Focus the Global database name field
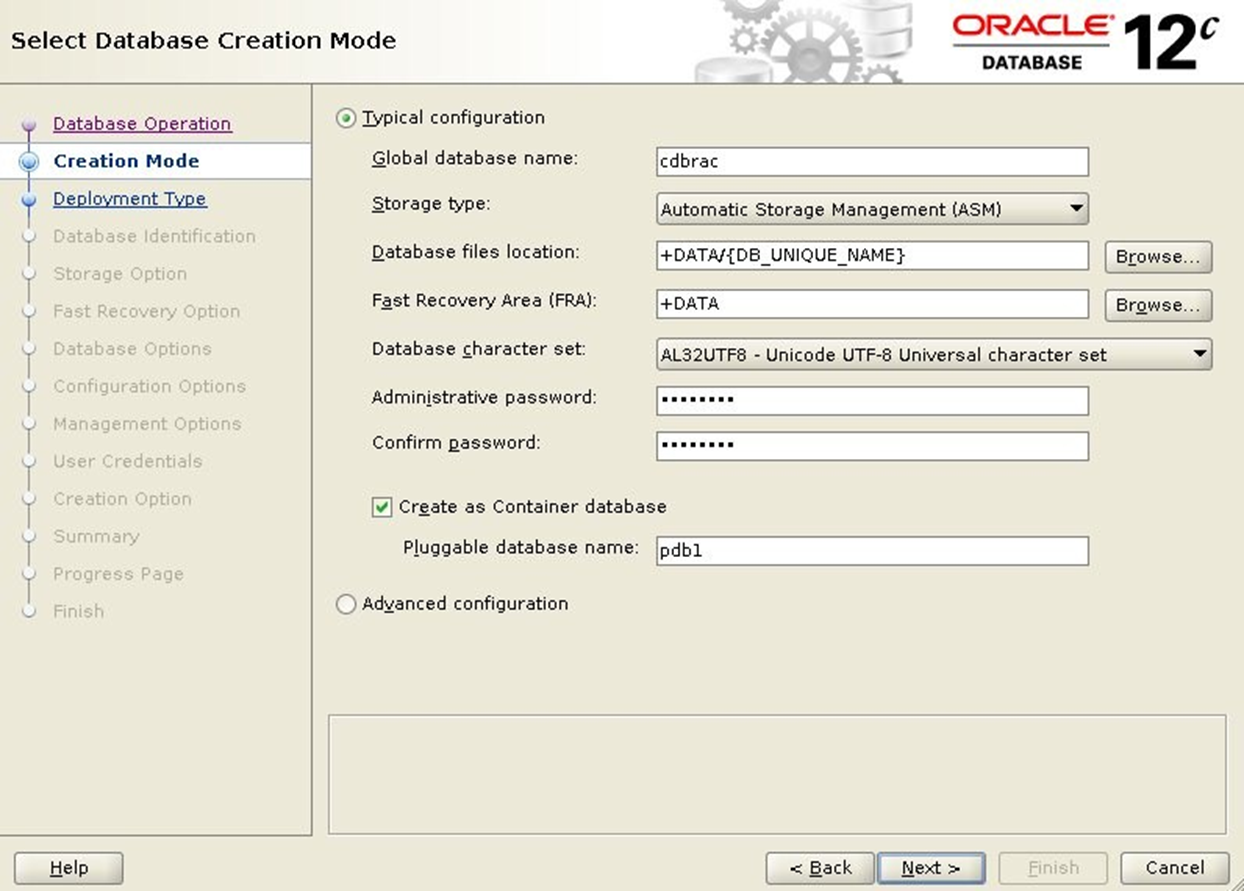 [x=872, y=161]
